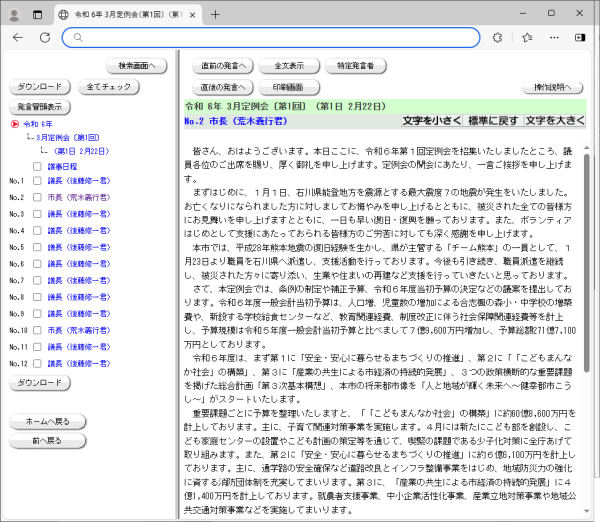Open browser settings ellipsis menu
600x522 pixels.
(x=554, y=38)
